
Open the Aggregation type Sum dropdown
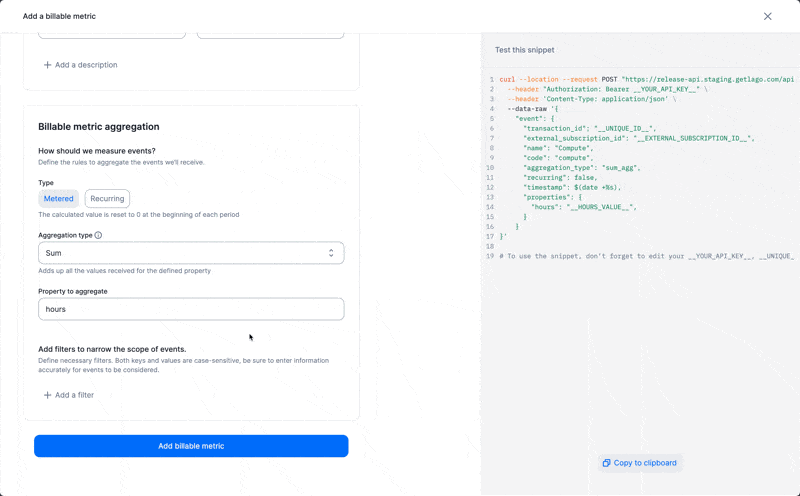(191, 253)
